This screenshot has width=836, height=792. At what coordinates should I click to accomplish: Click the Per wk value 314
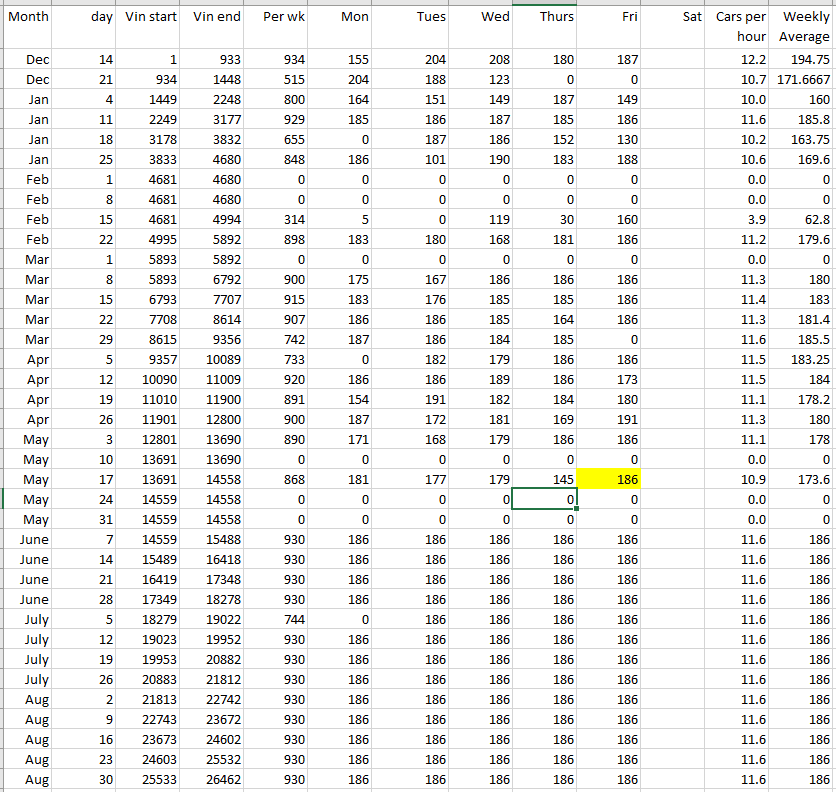tap(278, 220)
